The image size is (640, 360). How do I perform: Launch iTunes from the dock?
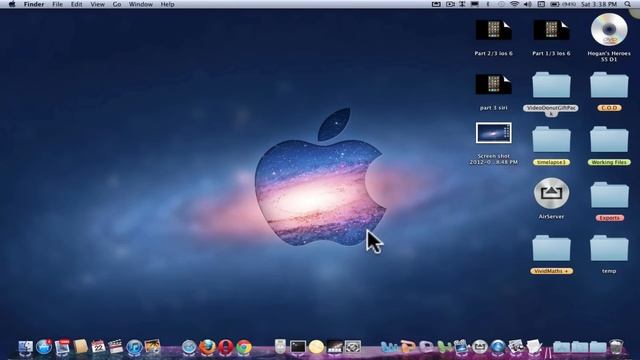134,347
